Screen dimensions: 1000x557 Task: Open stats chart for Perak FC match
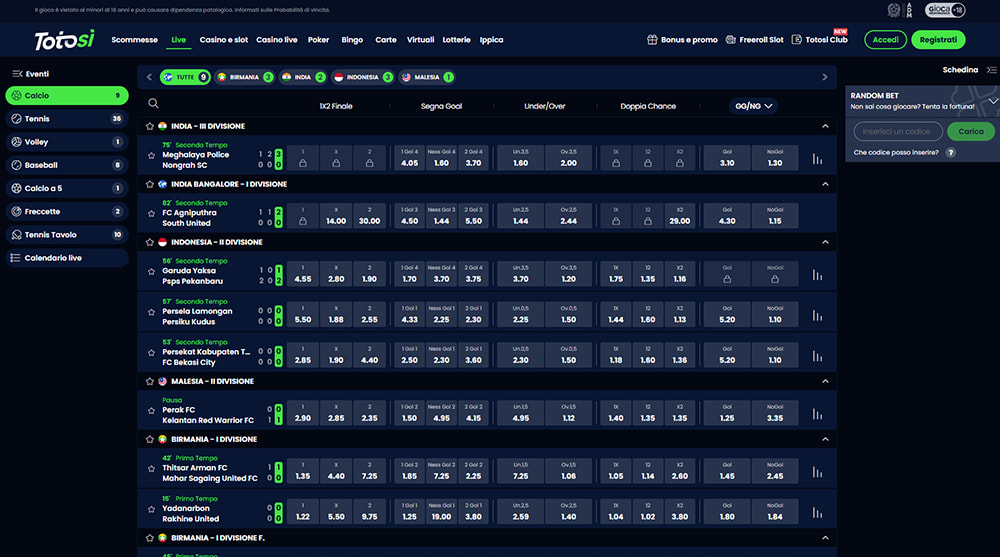click(818, 414)
